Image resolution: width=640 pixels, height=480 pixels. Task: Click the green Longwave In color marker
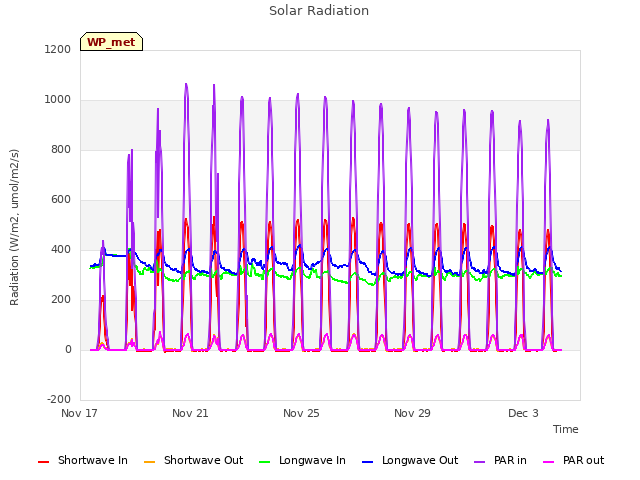pos(264,462)
